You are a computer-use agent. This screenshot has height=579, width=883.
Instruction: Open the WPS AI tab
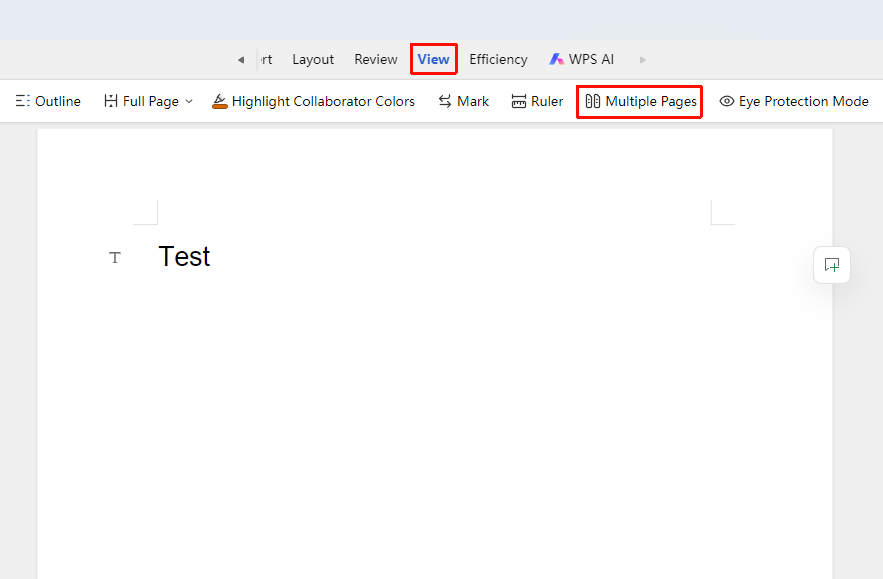coord(582,59)
